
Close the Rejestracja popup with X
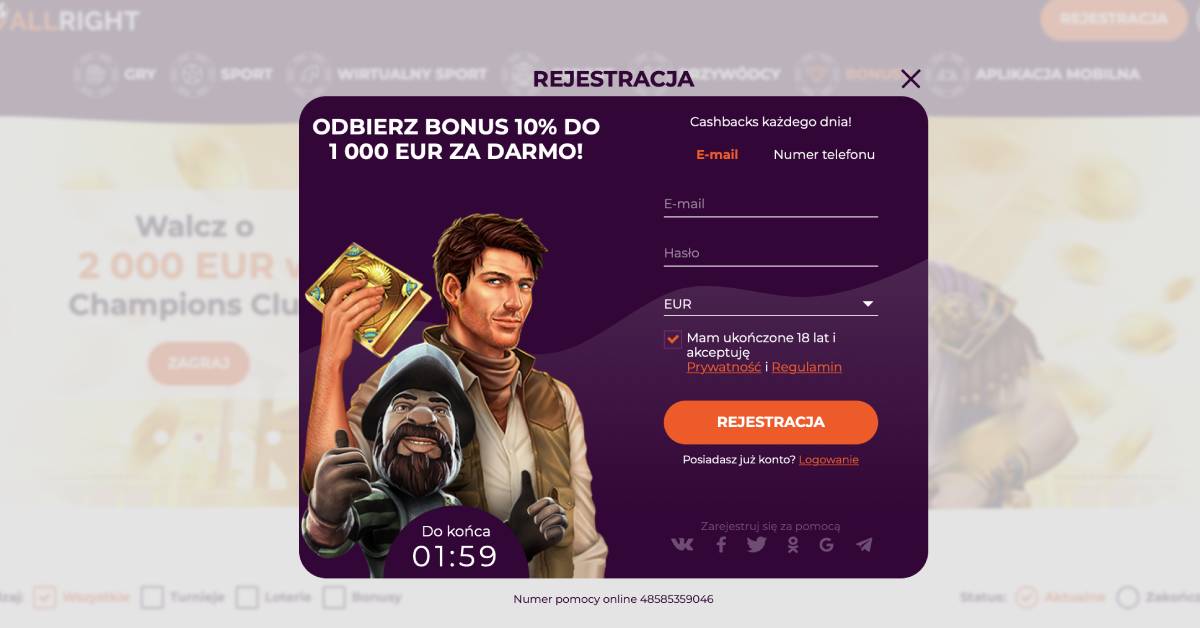click(x=910, y=79)
